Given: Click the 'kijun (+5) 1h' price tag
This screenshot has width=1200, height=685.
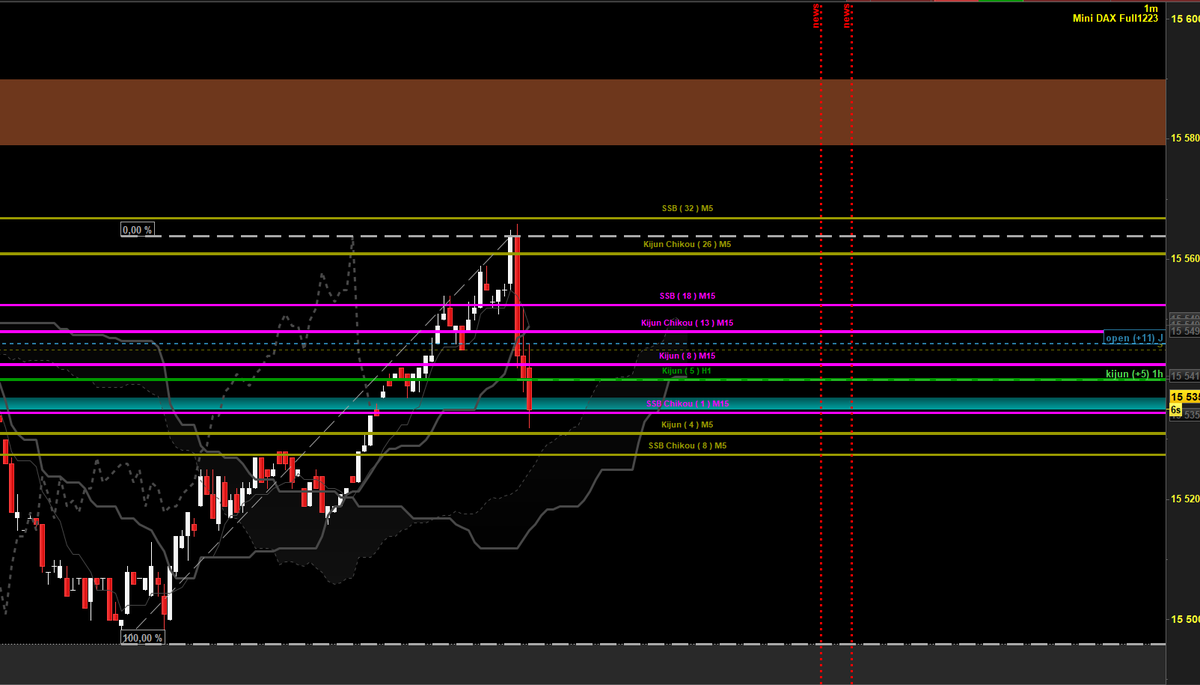Looking at the screenshot, I should click(x=1135, y=374).
